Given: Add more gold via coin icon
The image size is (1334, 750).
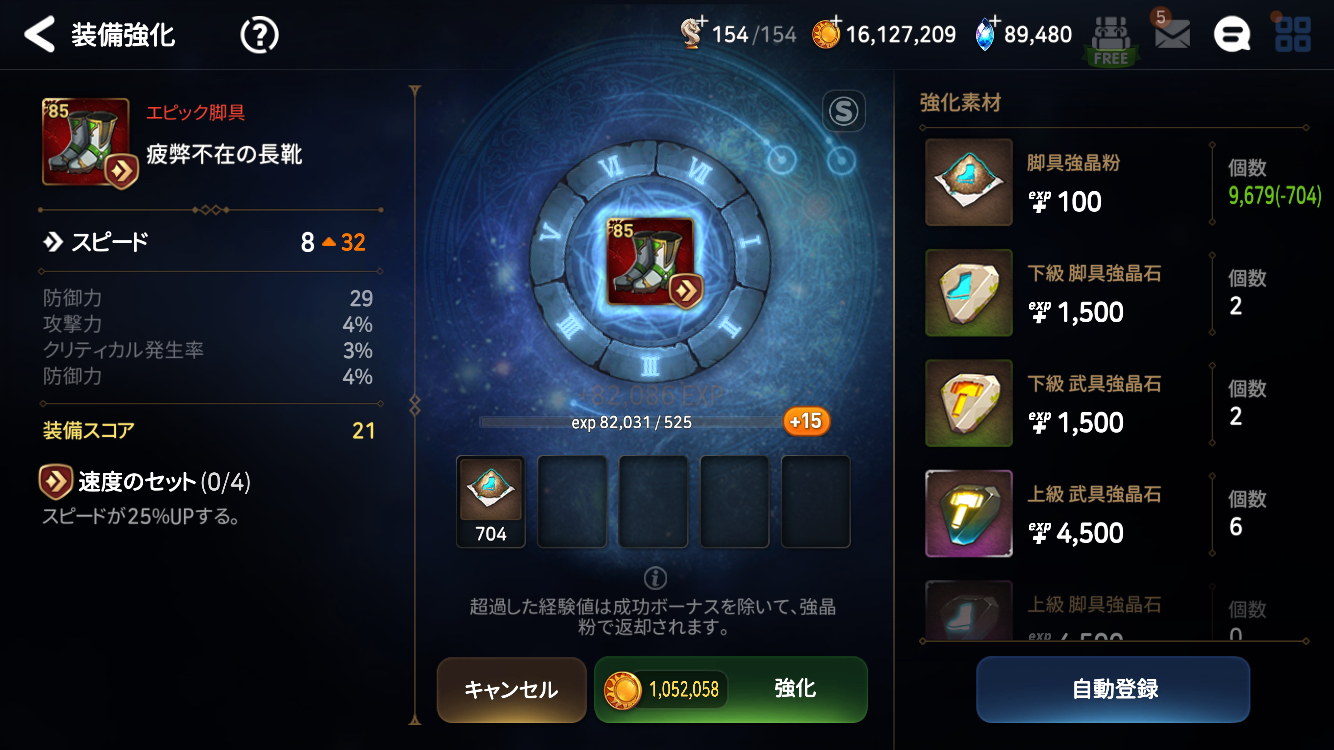Looking at the screenshot, I should (x=826, y=33).
